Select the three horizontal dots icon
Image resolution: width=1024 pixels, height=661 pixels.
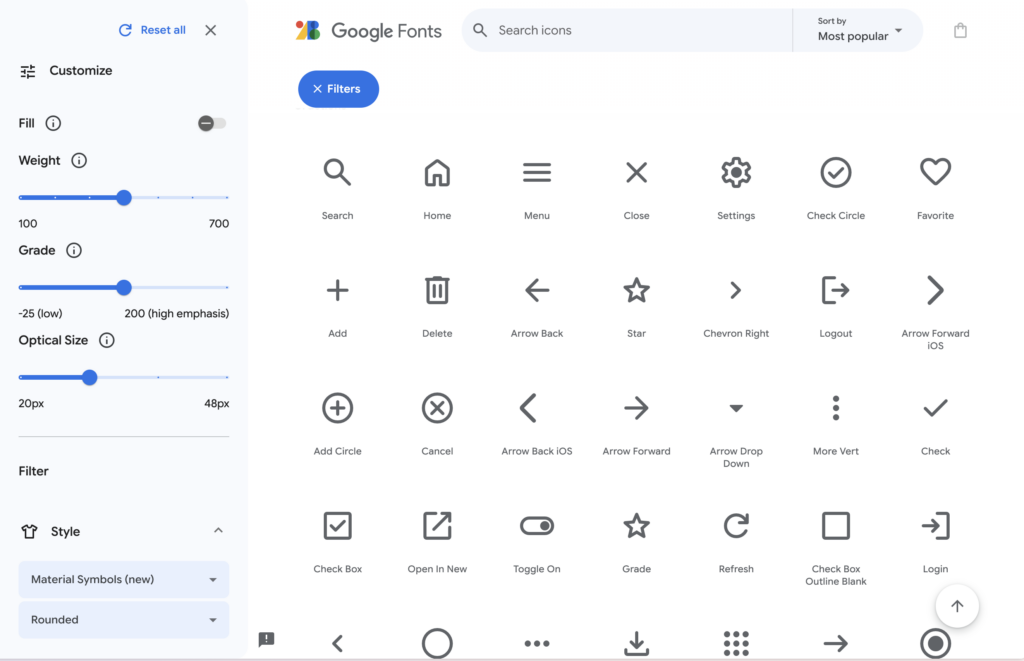coord(537,643)
